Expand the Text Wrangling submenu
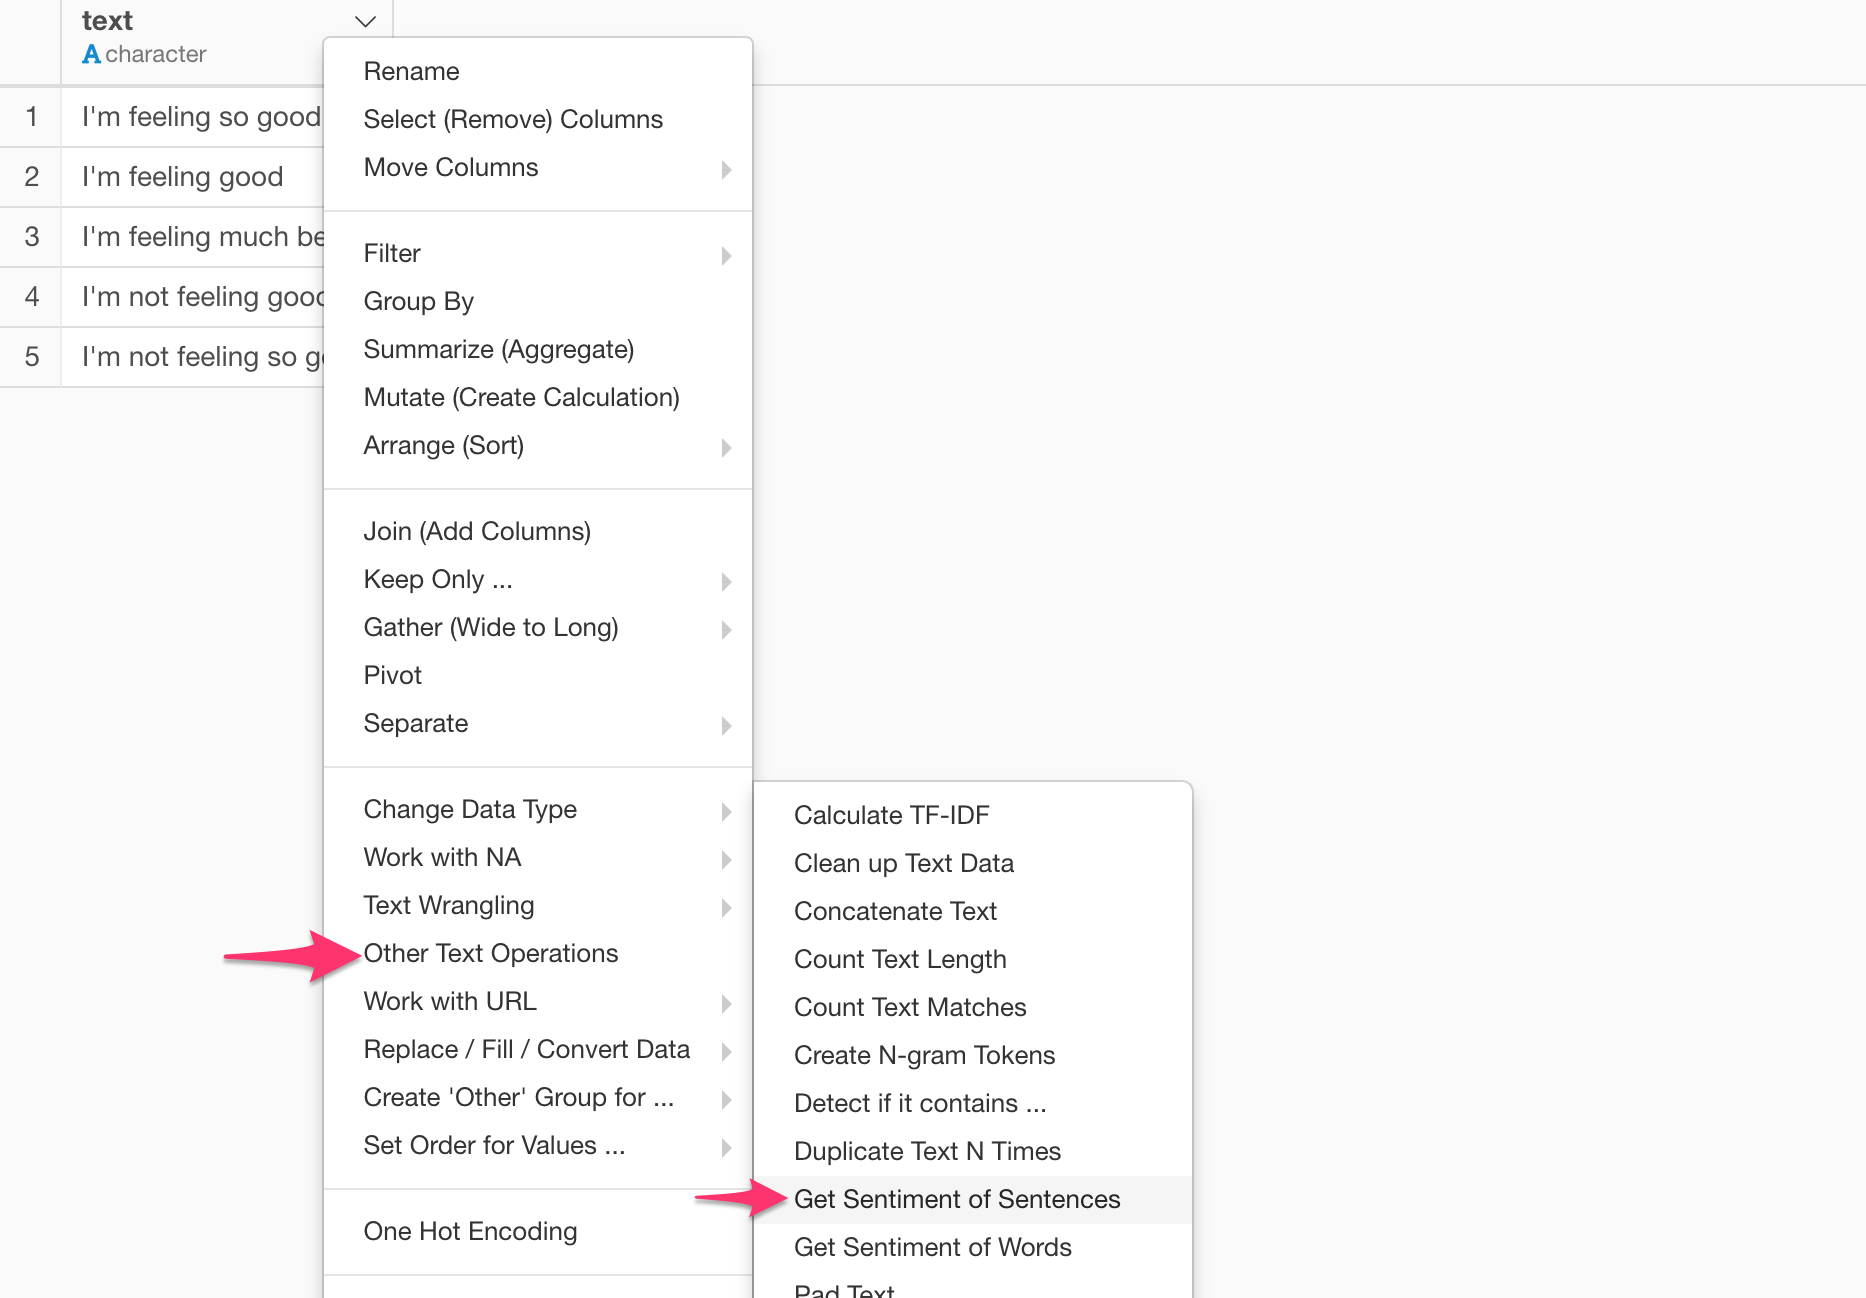This screenshot has width=1866, height=1298. tap(448, 905)
